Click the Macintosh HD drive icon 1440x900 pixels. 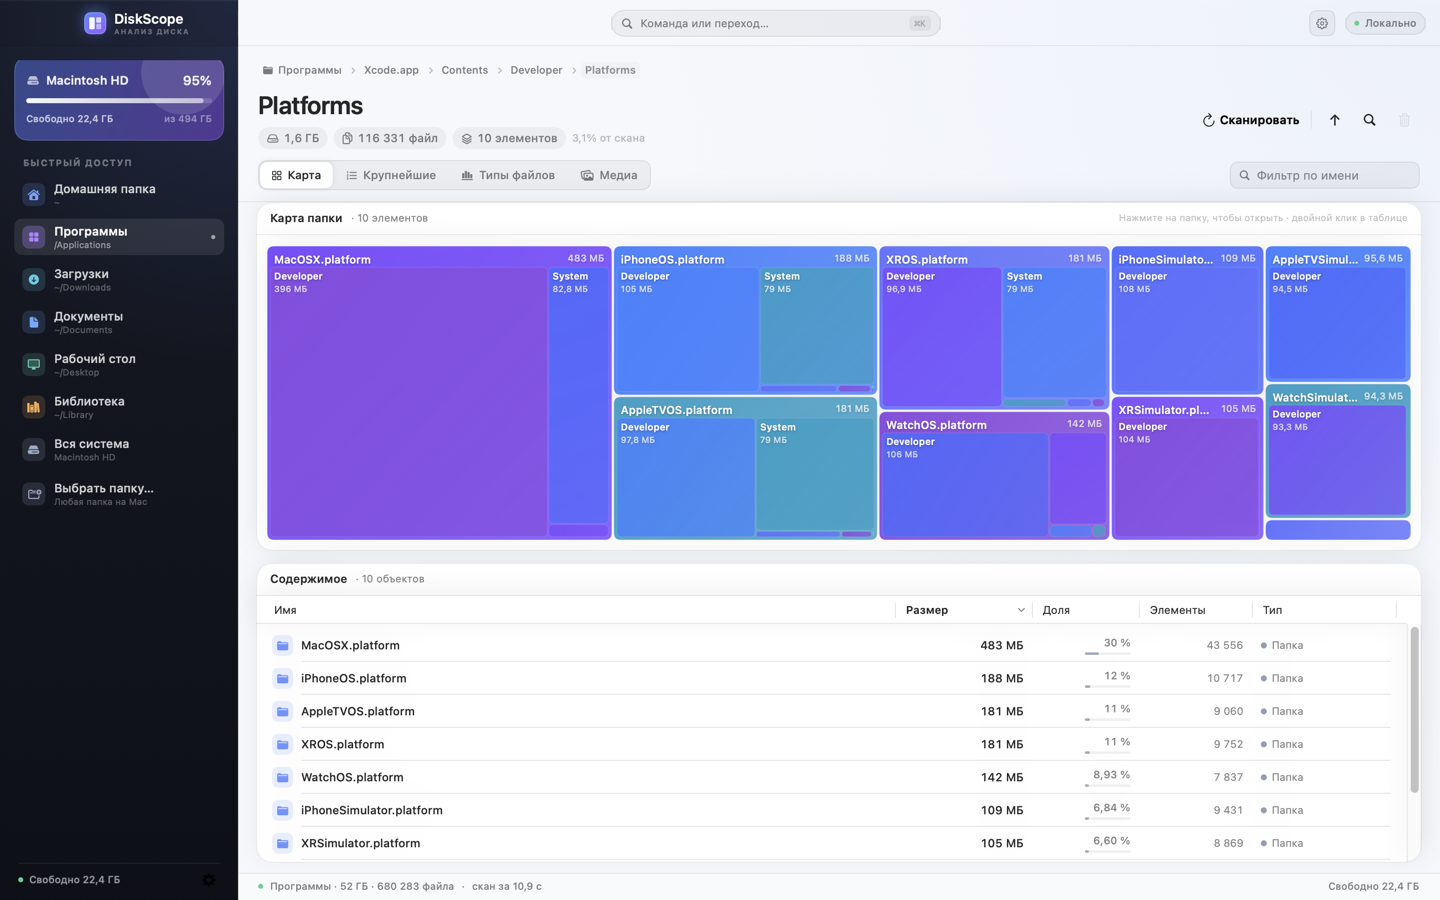point(33,80)
